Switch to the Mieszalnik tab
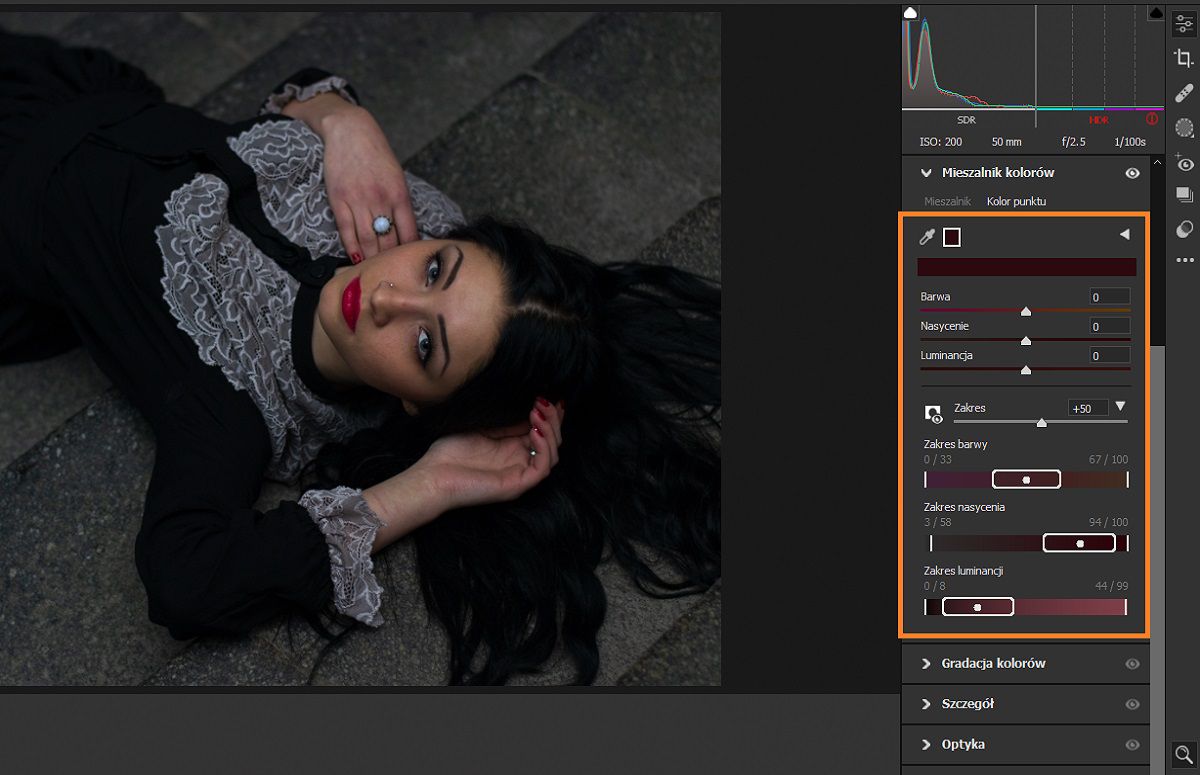1200x775 pixels. tap(947, 201)
